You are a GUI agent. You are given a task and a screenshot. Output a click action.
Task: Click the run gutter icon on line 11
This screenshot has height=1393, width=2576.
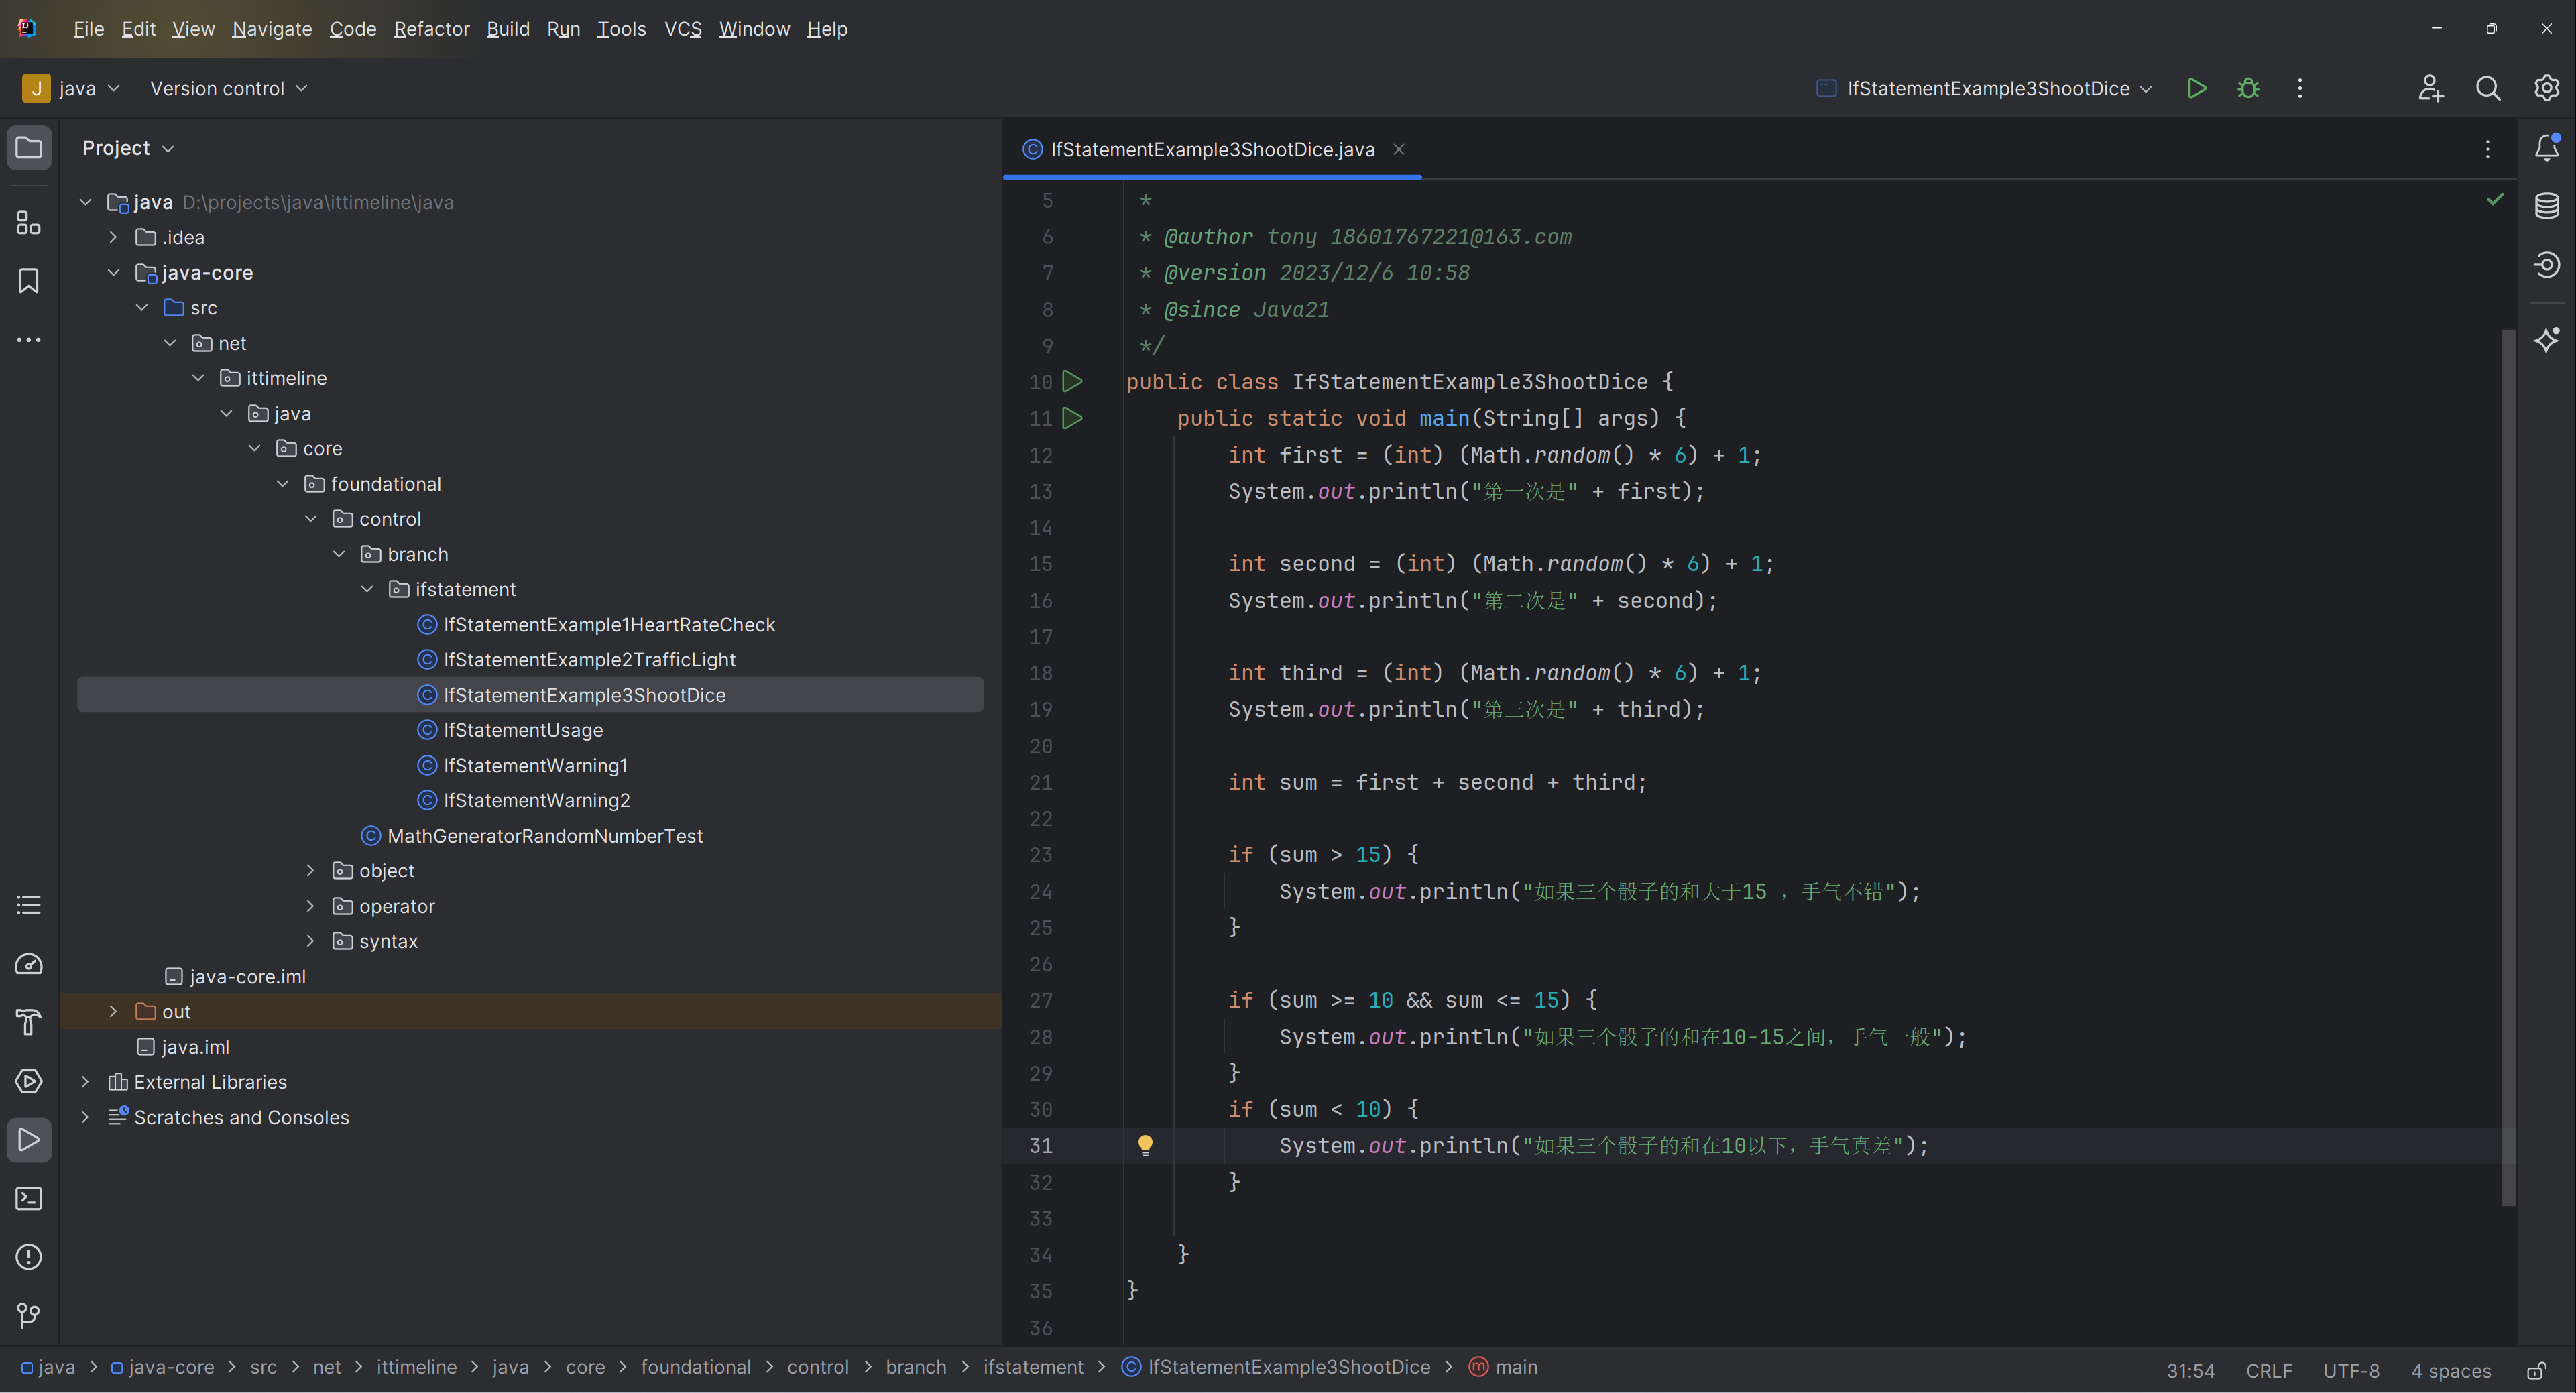pyautogui.click(x=1072, y=418)
